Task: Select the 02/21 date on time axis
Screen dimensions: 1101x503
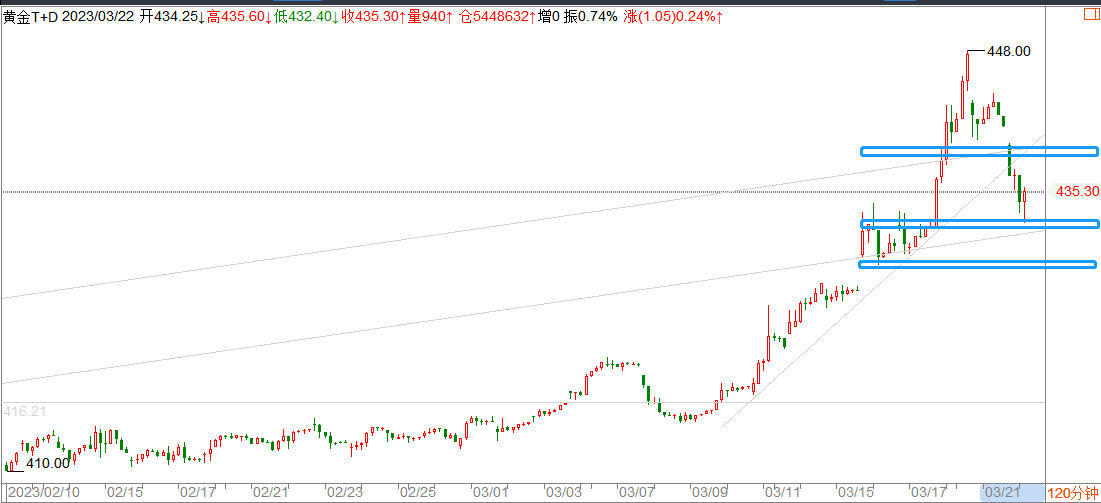Action: 270,490
